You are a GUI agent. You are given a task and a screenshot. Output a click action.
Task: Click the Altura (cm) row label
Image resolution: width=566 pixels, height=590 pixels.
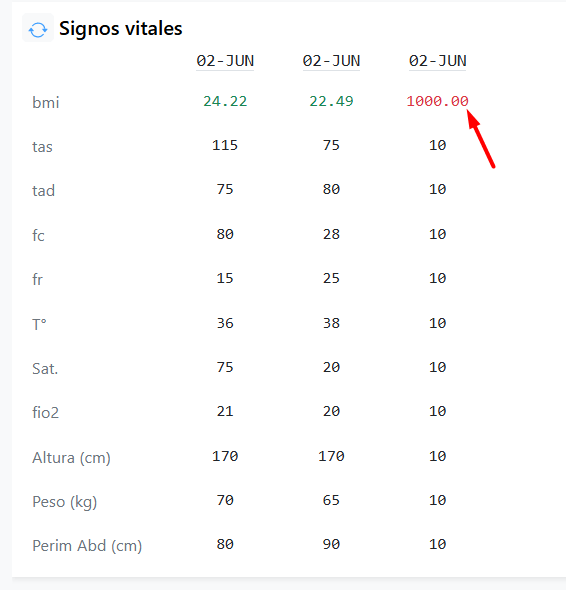click(x=71, y=458)
